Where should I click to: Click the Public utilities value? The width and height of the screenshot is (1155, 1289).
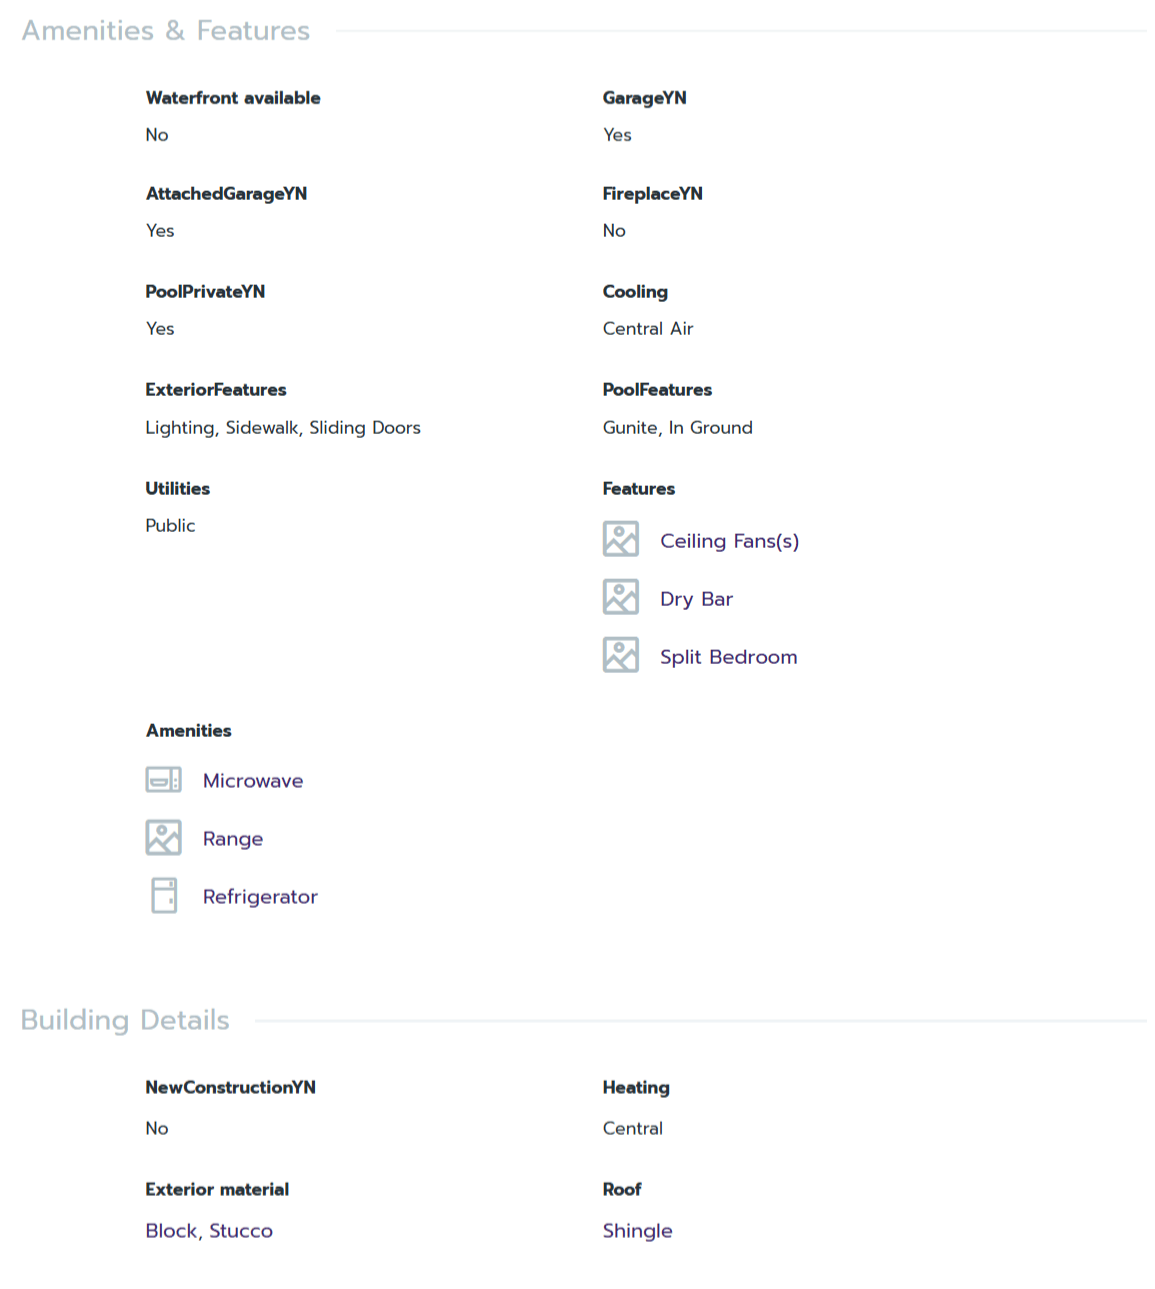point(170,526)
